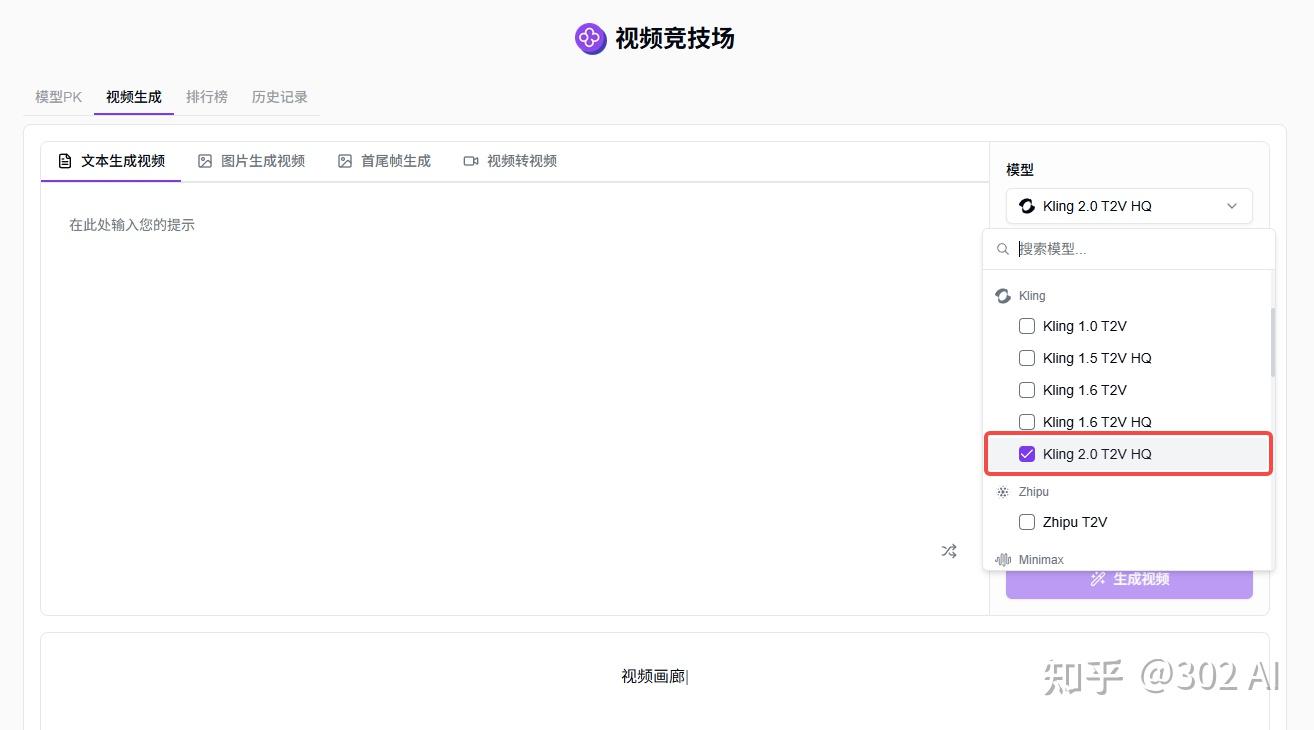
Task: Click the camera icon on 视频转视频 tab
Action: 471,161
